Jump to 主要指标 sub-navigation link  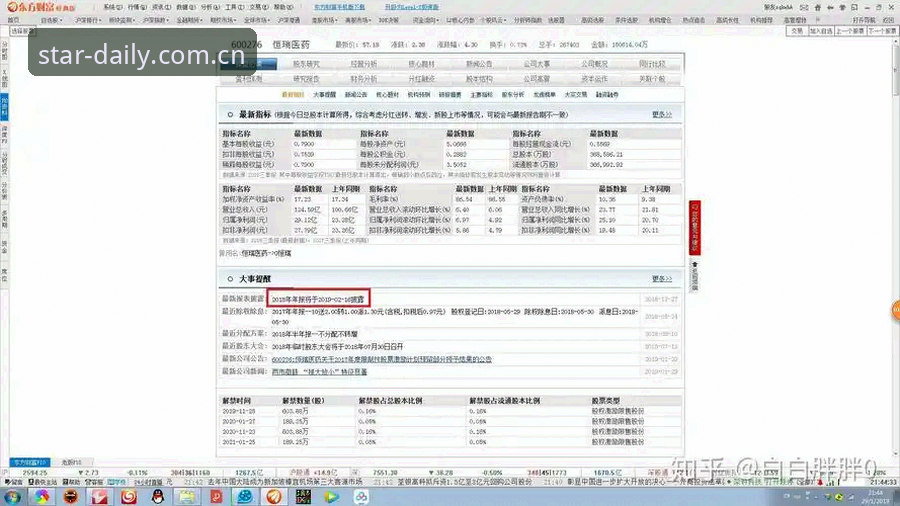click(x=482, y=95)
